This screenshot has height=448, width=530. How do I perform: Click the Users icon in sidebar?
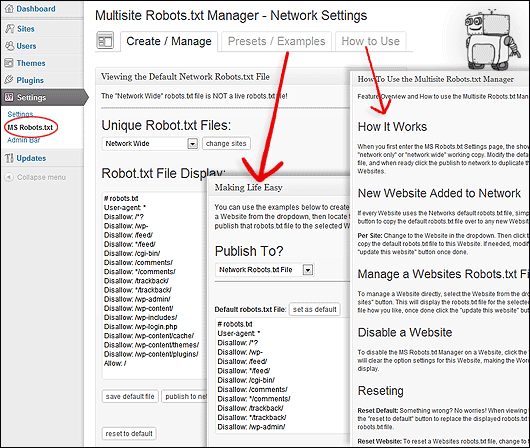tap(9, 46)
